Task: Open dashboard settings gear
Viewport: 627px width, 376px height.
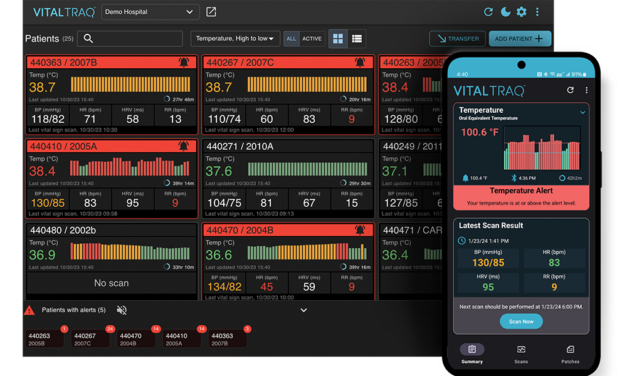Action: pos(521,12)
